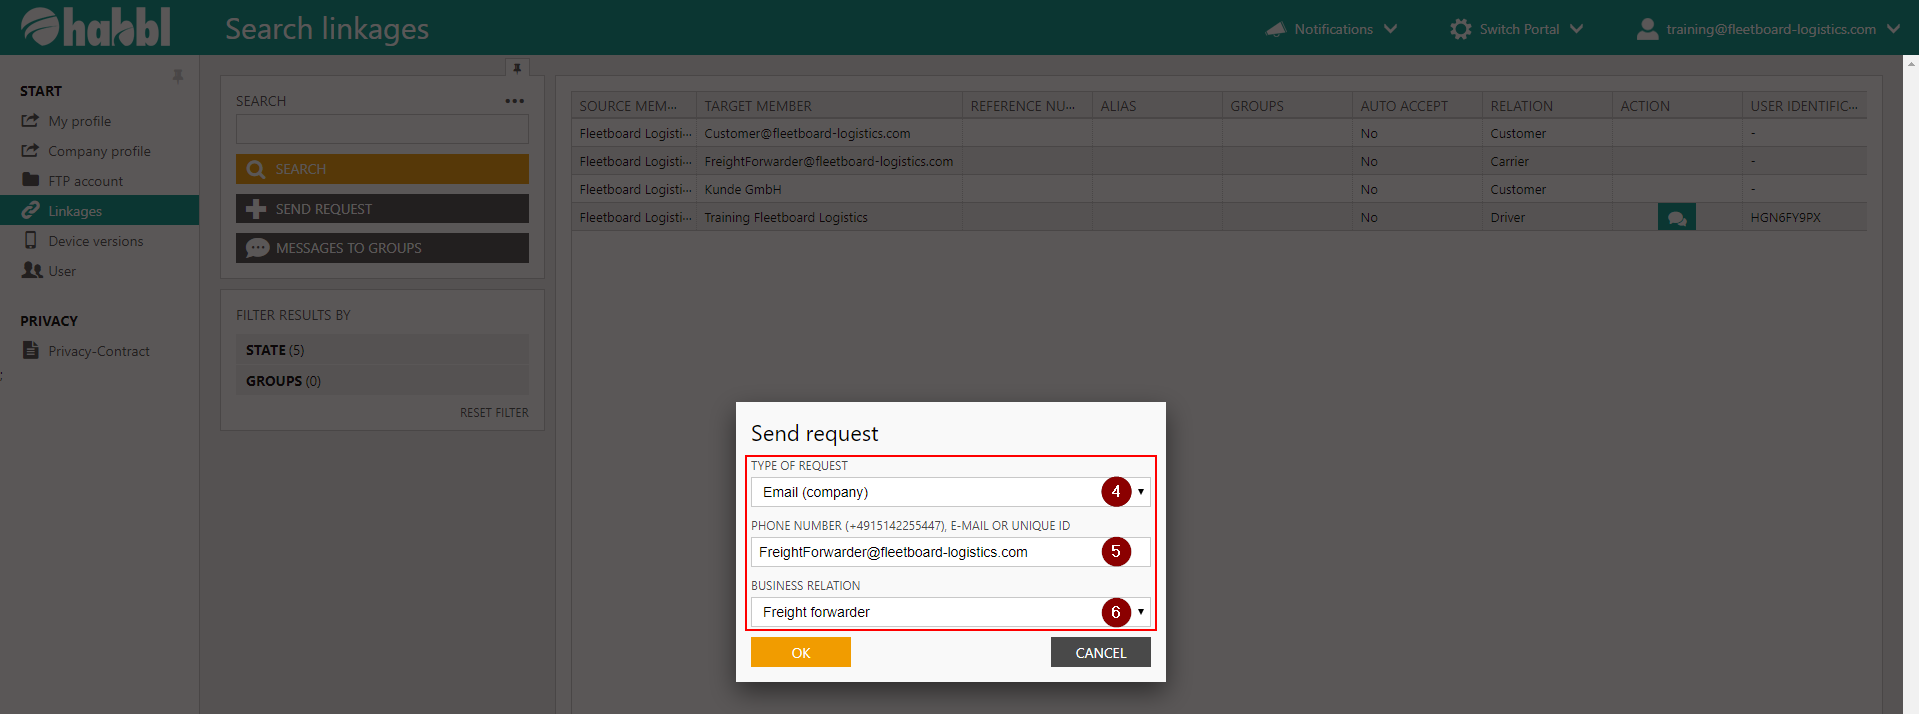The image size is (1919, 714).
Task: Click the e-mail or unique ID field
Action: pos(925,552)
